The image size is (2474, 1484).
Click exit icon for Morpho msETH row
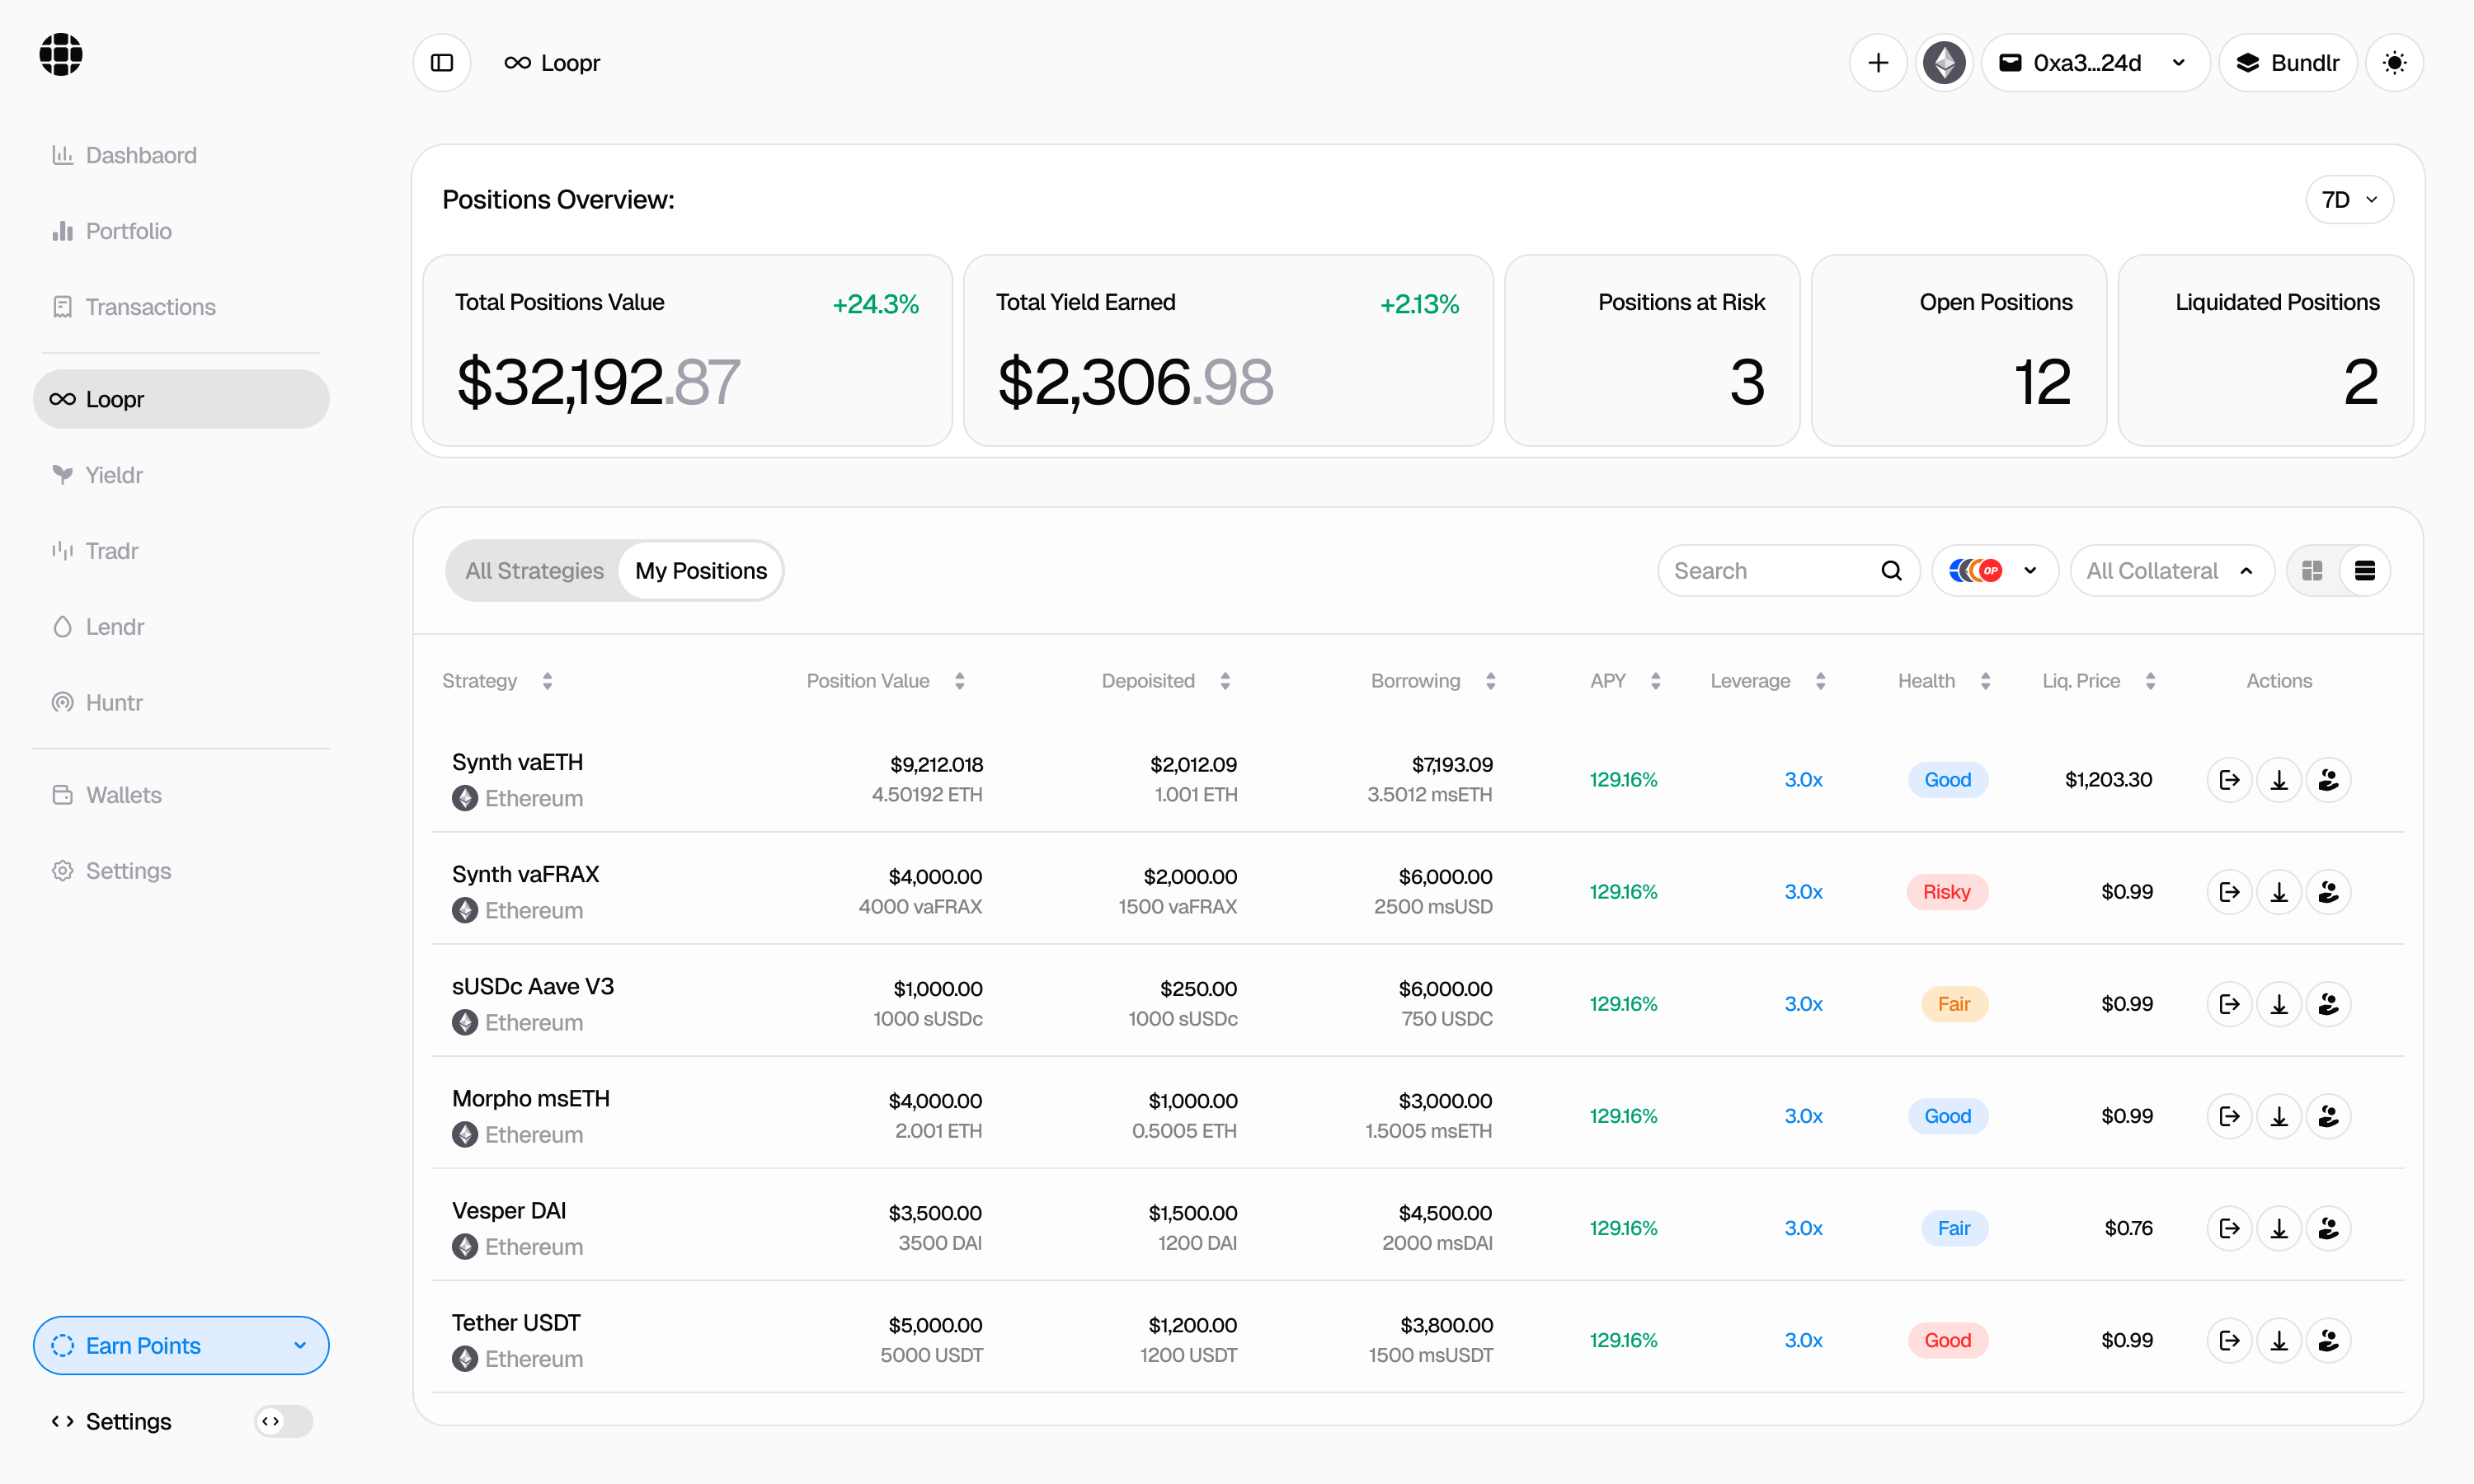(2229, 1116)
